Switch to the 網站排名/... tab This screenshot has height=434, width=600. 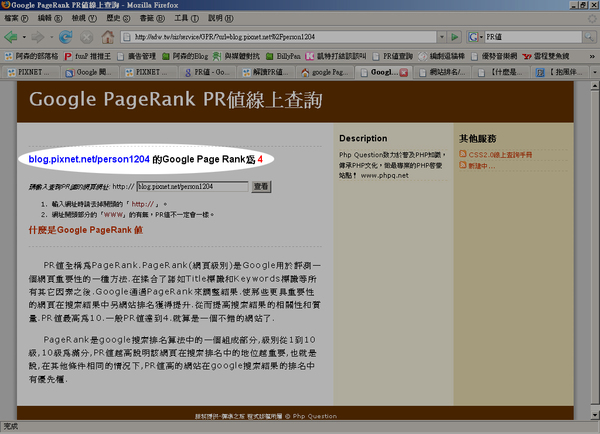click(443, 72)
